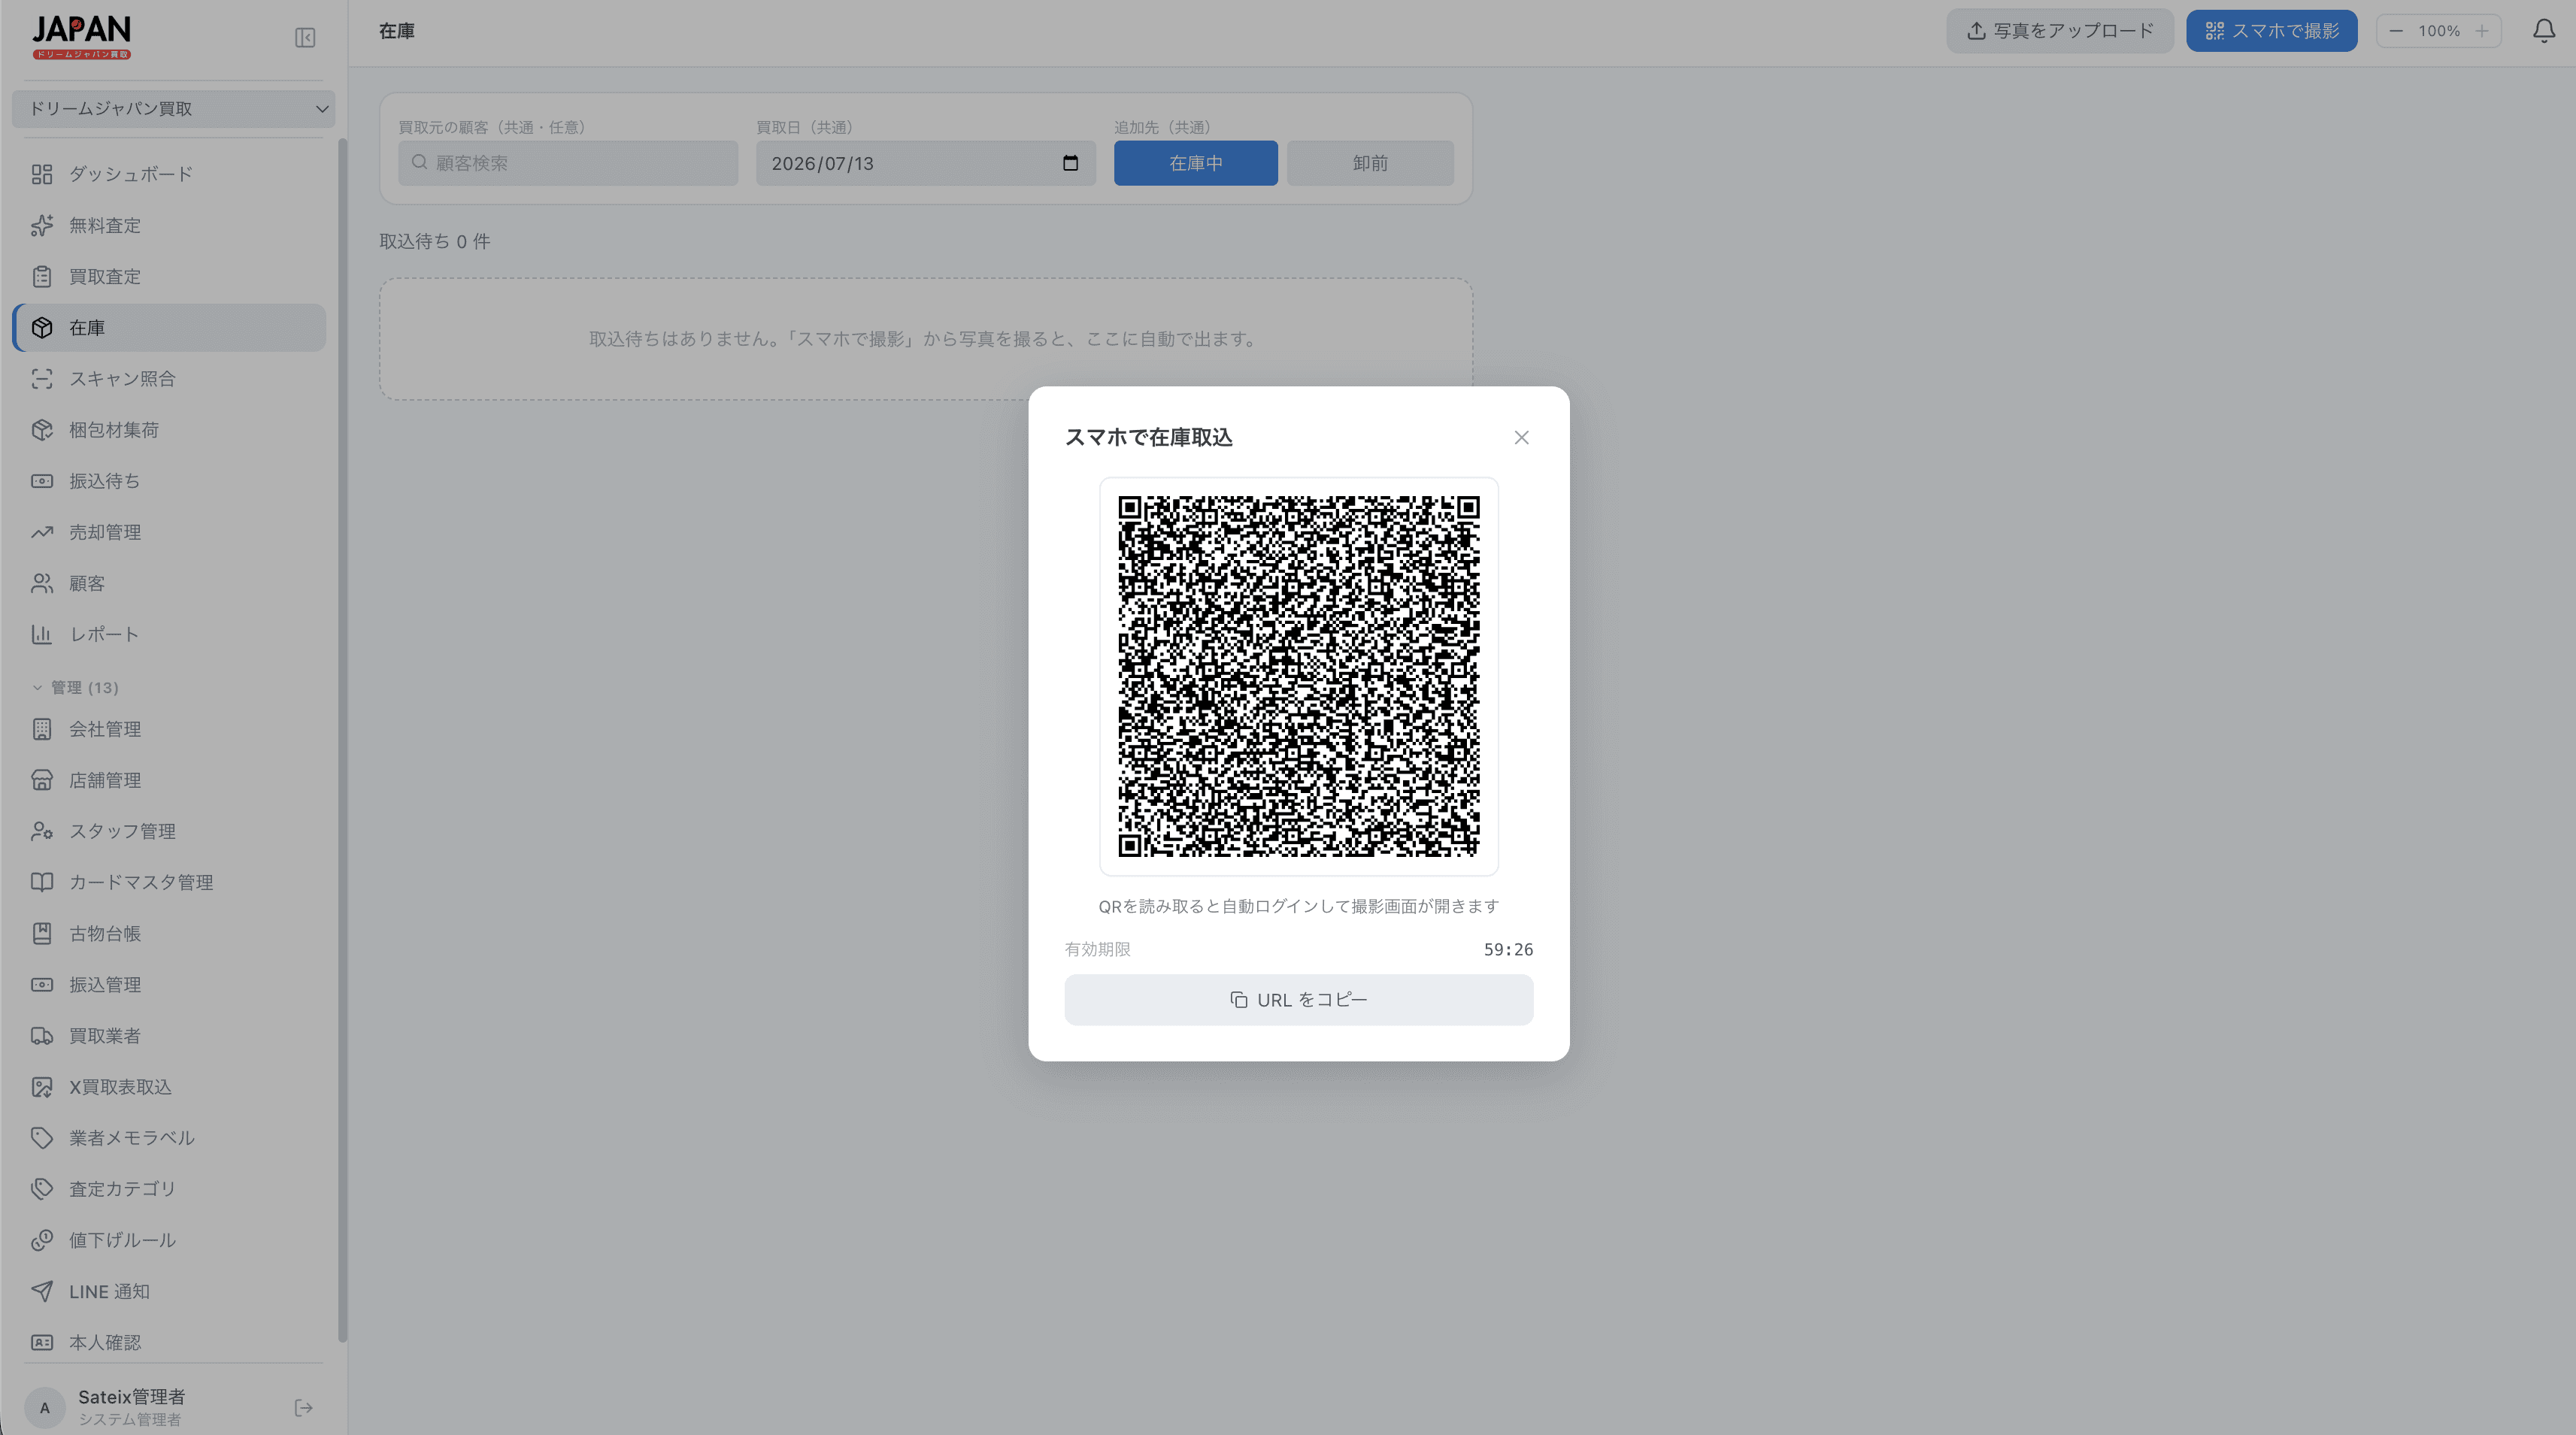Open the ドリームジャパン買取 company dropdown

[x=173, y=108]
